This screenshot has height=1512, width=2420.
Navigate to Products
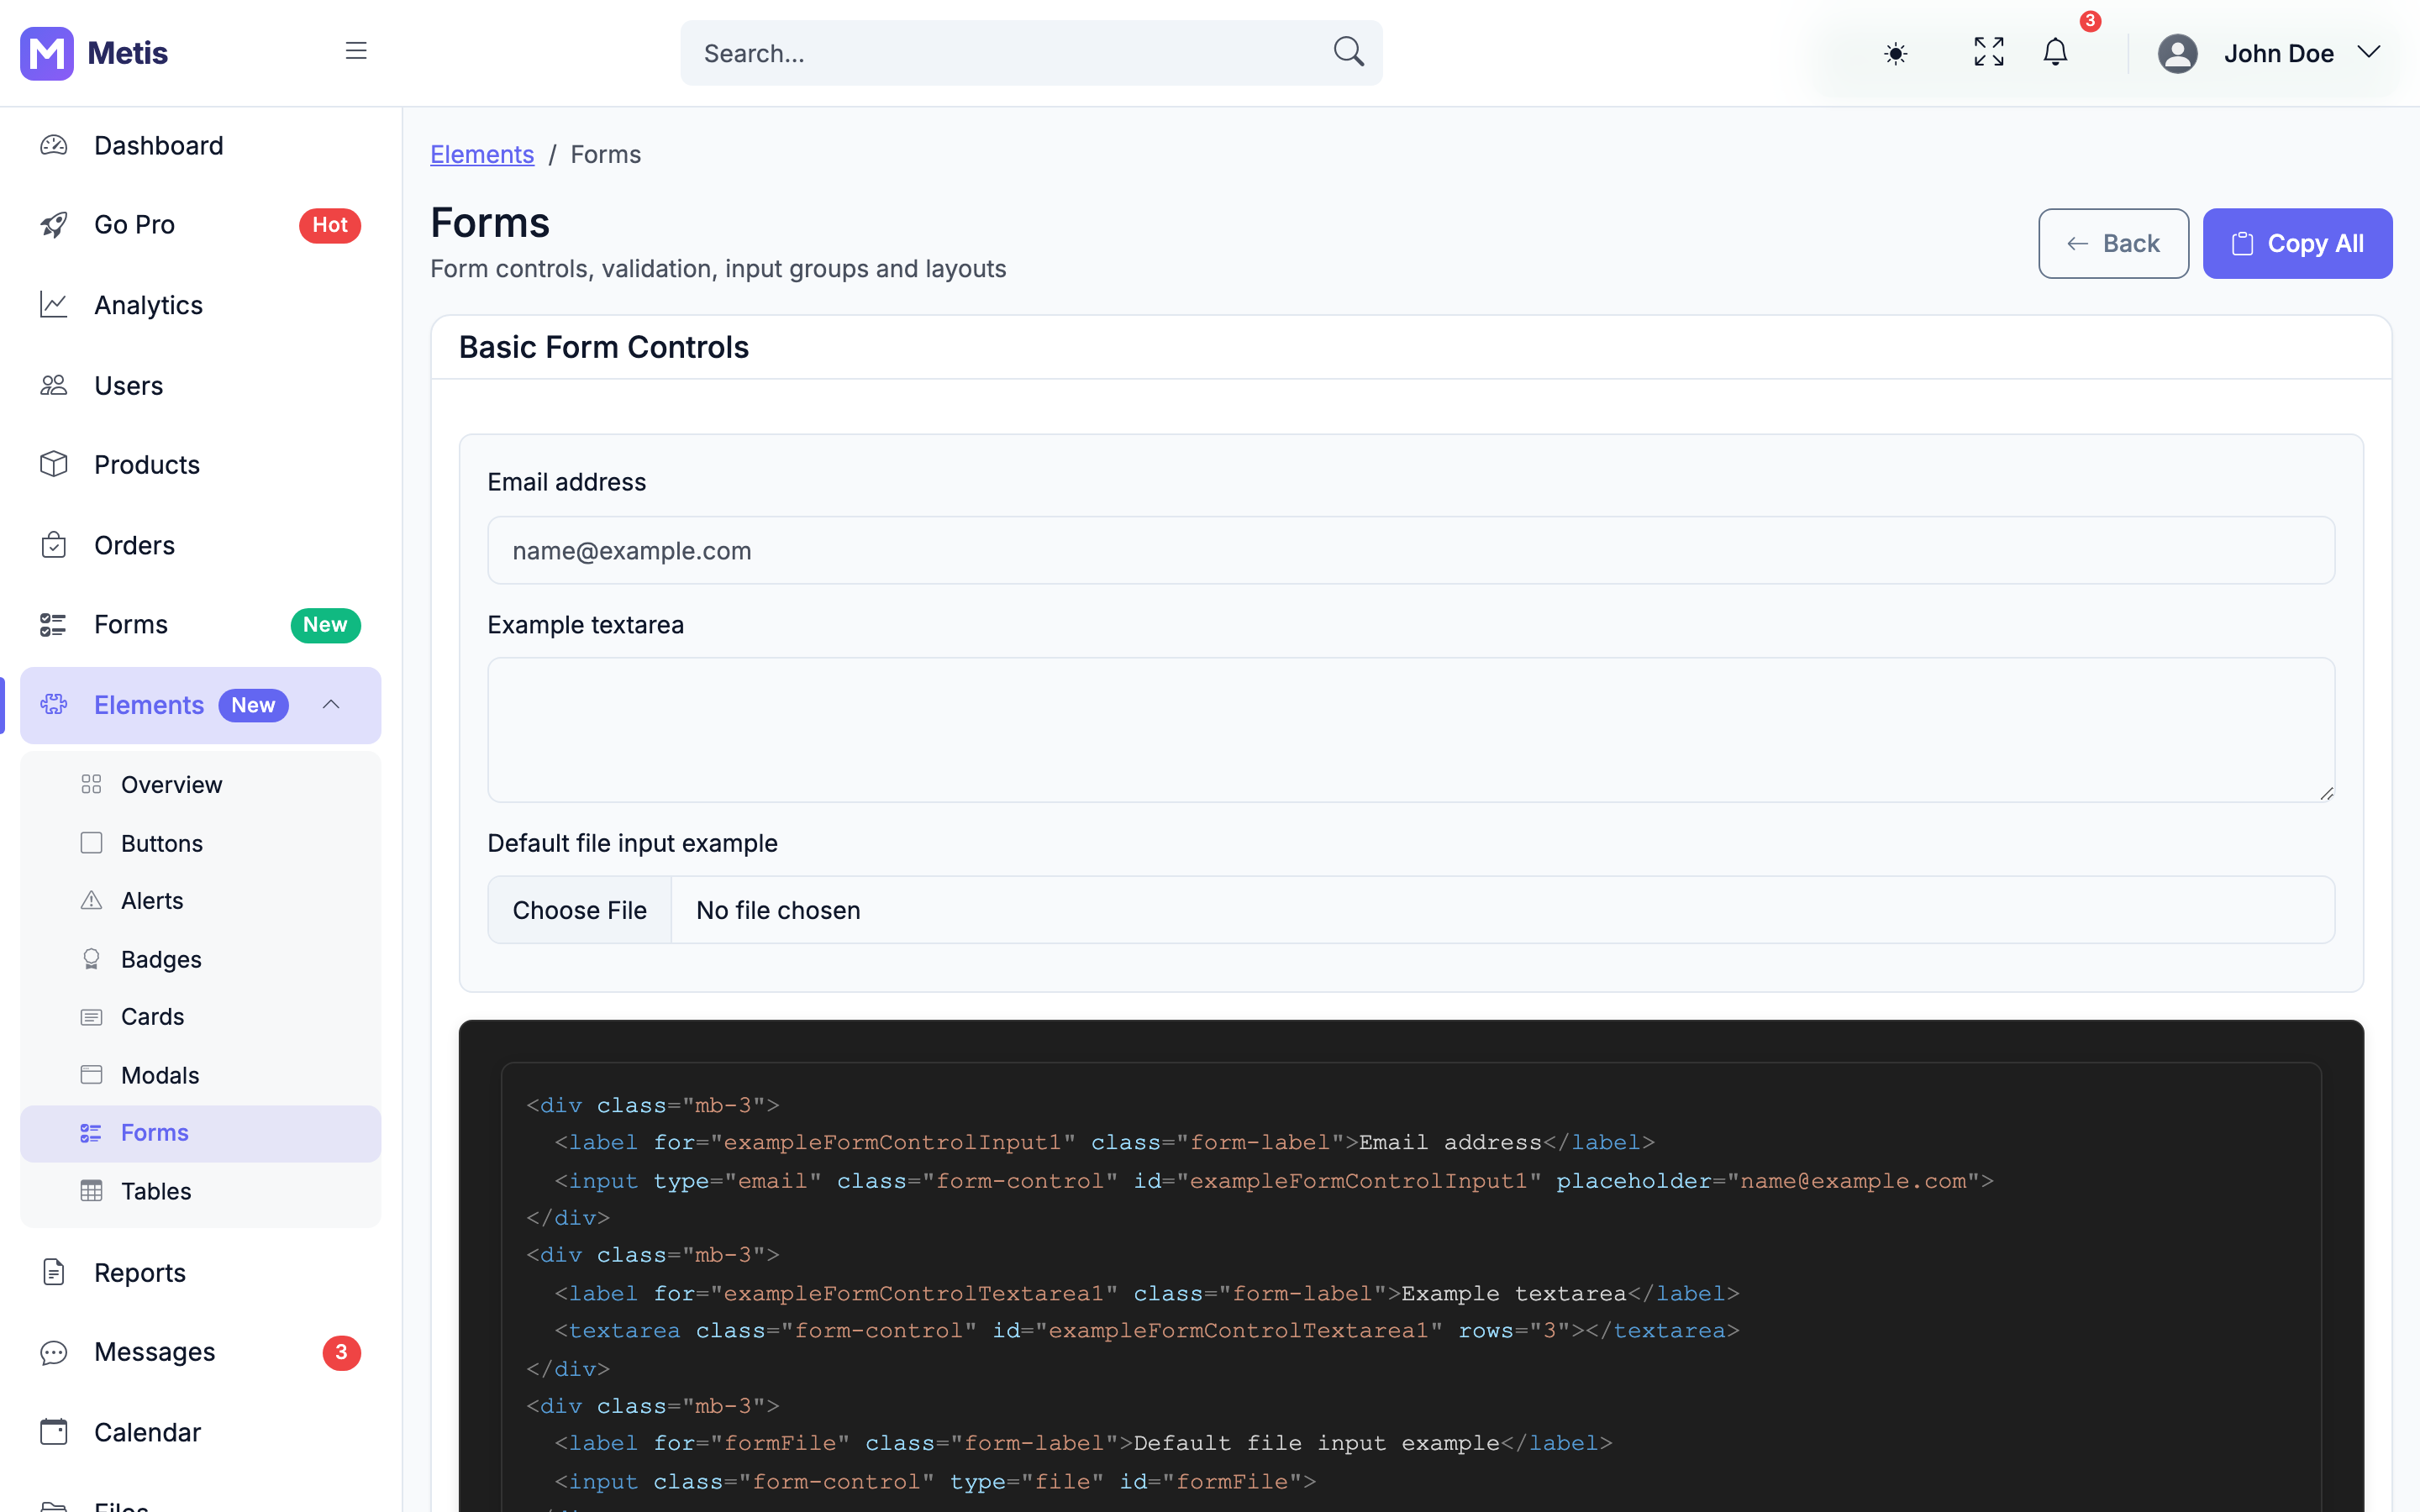[x=200, y=464]
